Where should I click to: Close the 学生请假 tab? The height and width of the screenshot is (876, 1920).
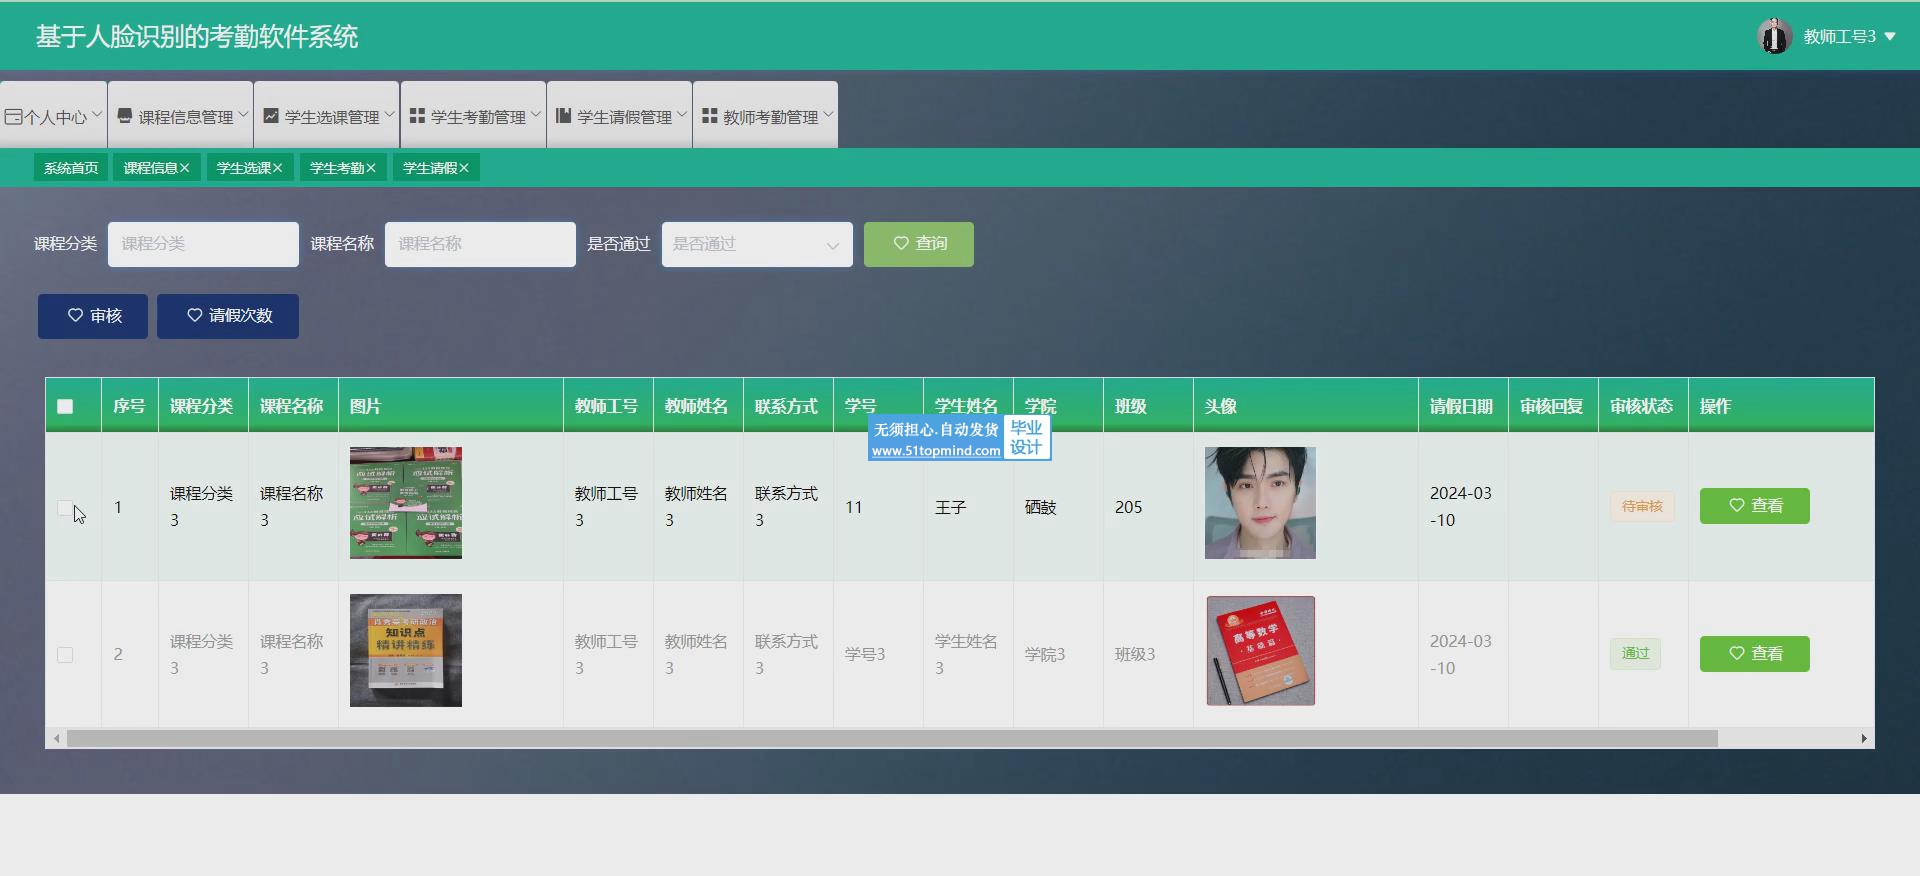pos(464,168)
